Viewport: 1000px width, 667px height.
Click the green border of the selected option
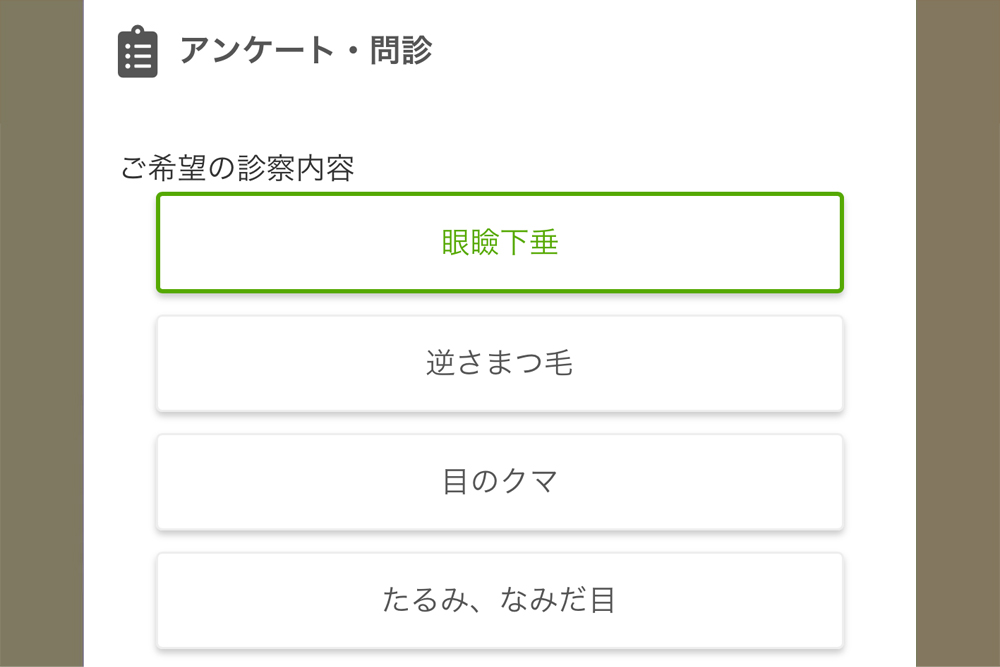click(500, 194)
